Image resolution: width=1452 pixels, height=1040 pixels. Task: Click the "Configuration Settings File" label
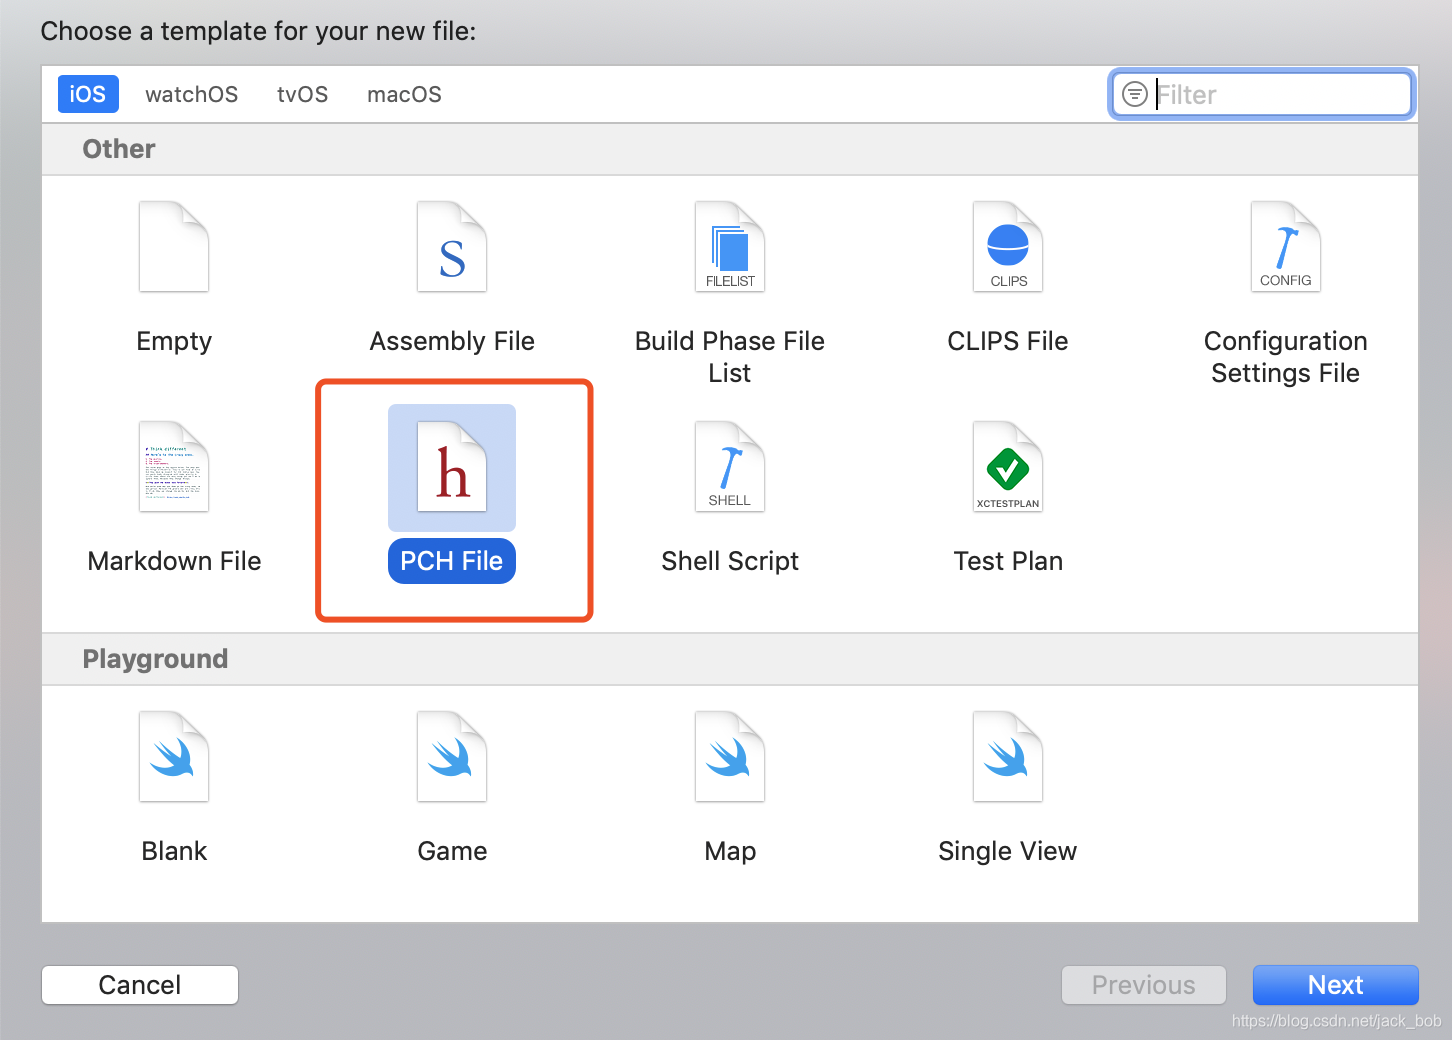[x=1286, y=357]
